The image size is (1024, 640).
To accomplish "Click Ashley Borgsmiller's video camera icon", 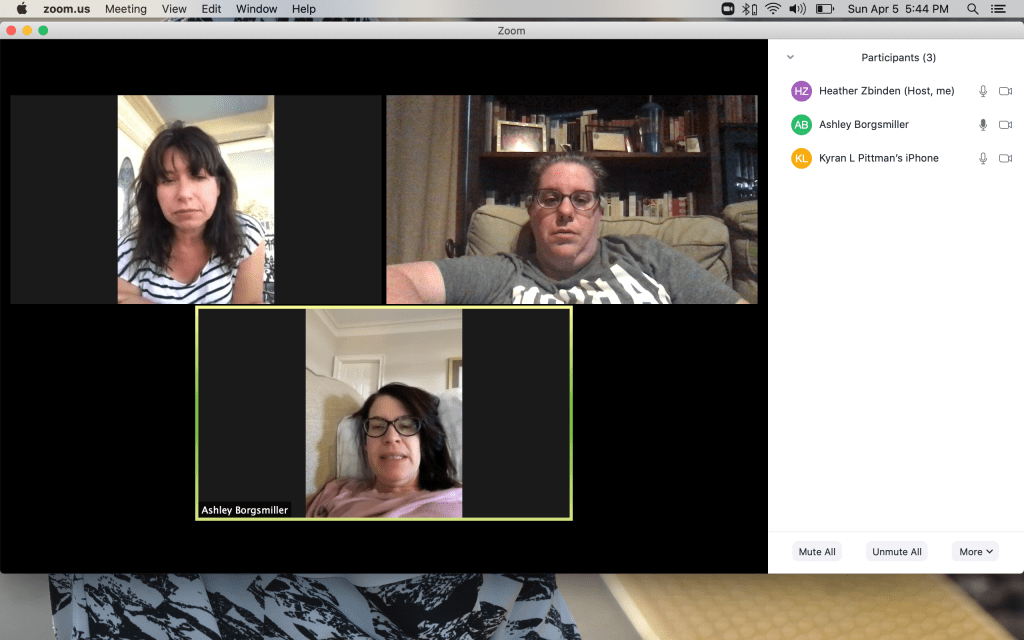I will (1005, 125).
